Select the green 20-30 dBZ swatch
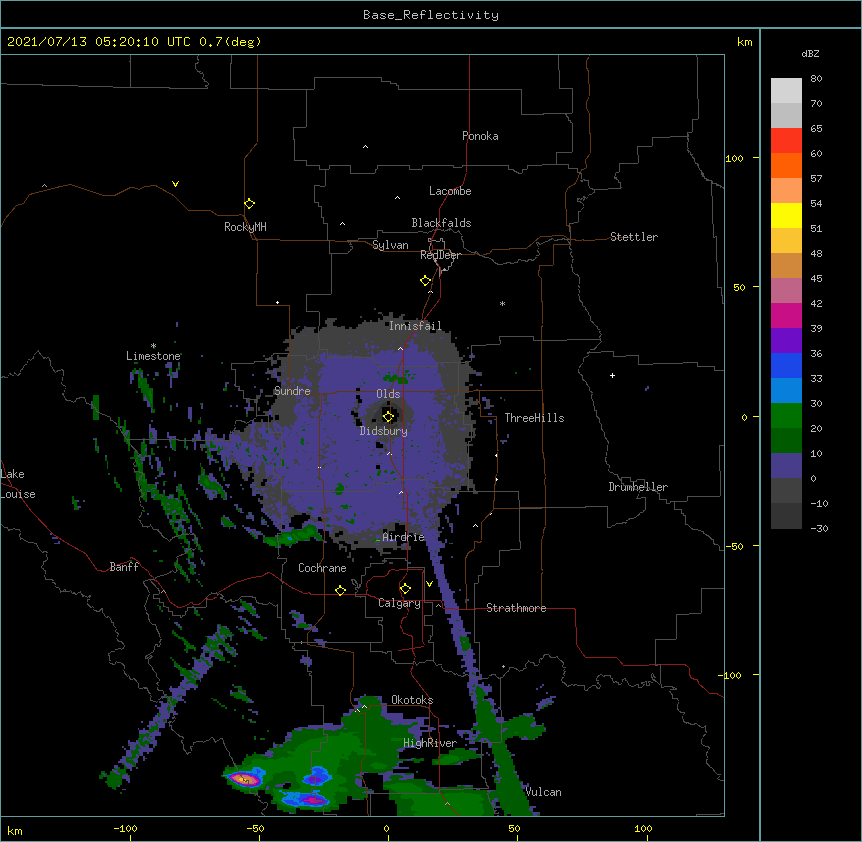 click(786, 416)
